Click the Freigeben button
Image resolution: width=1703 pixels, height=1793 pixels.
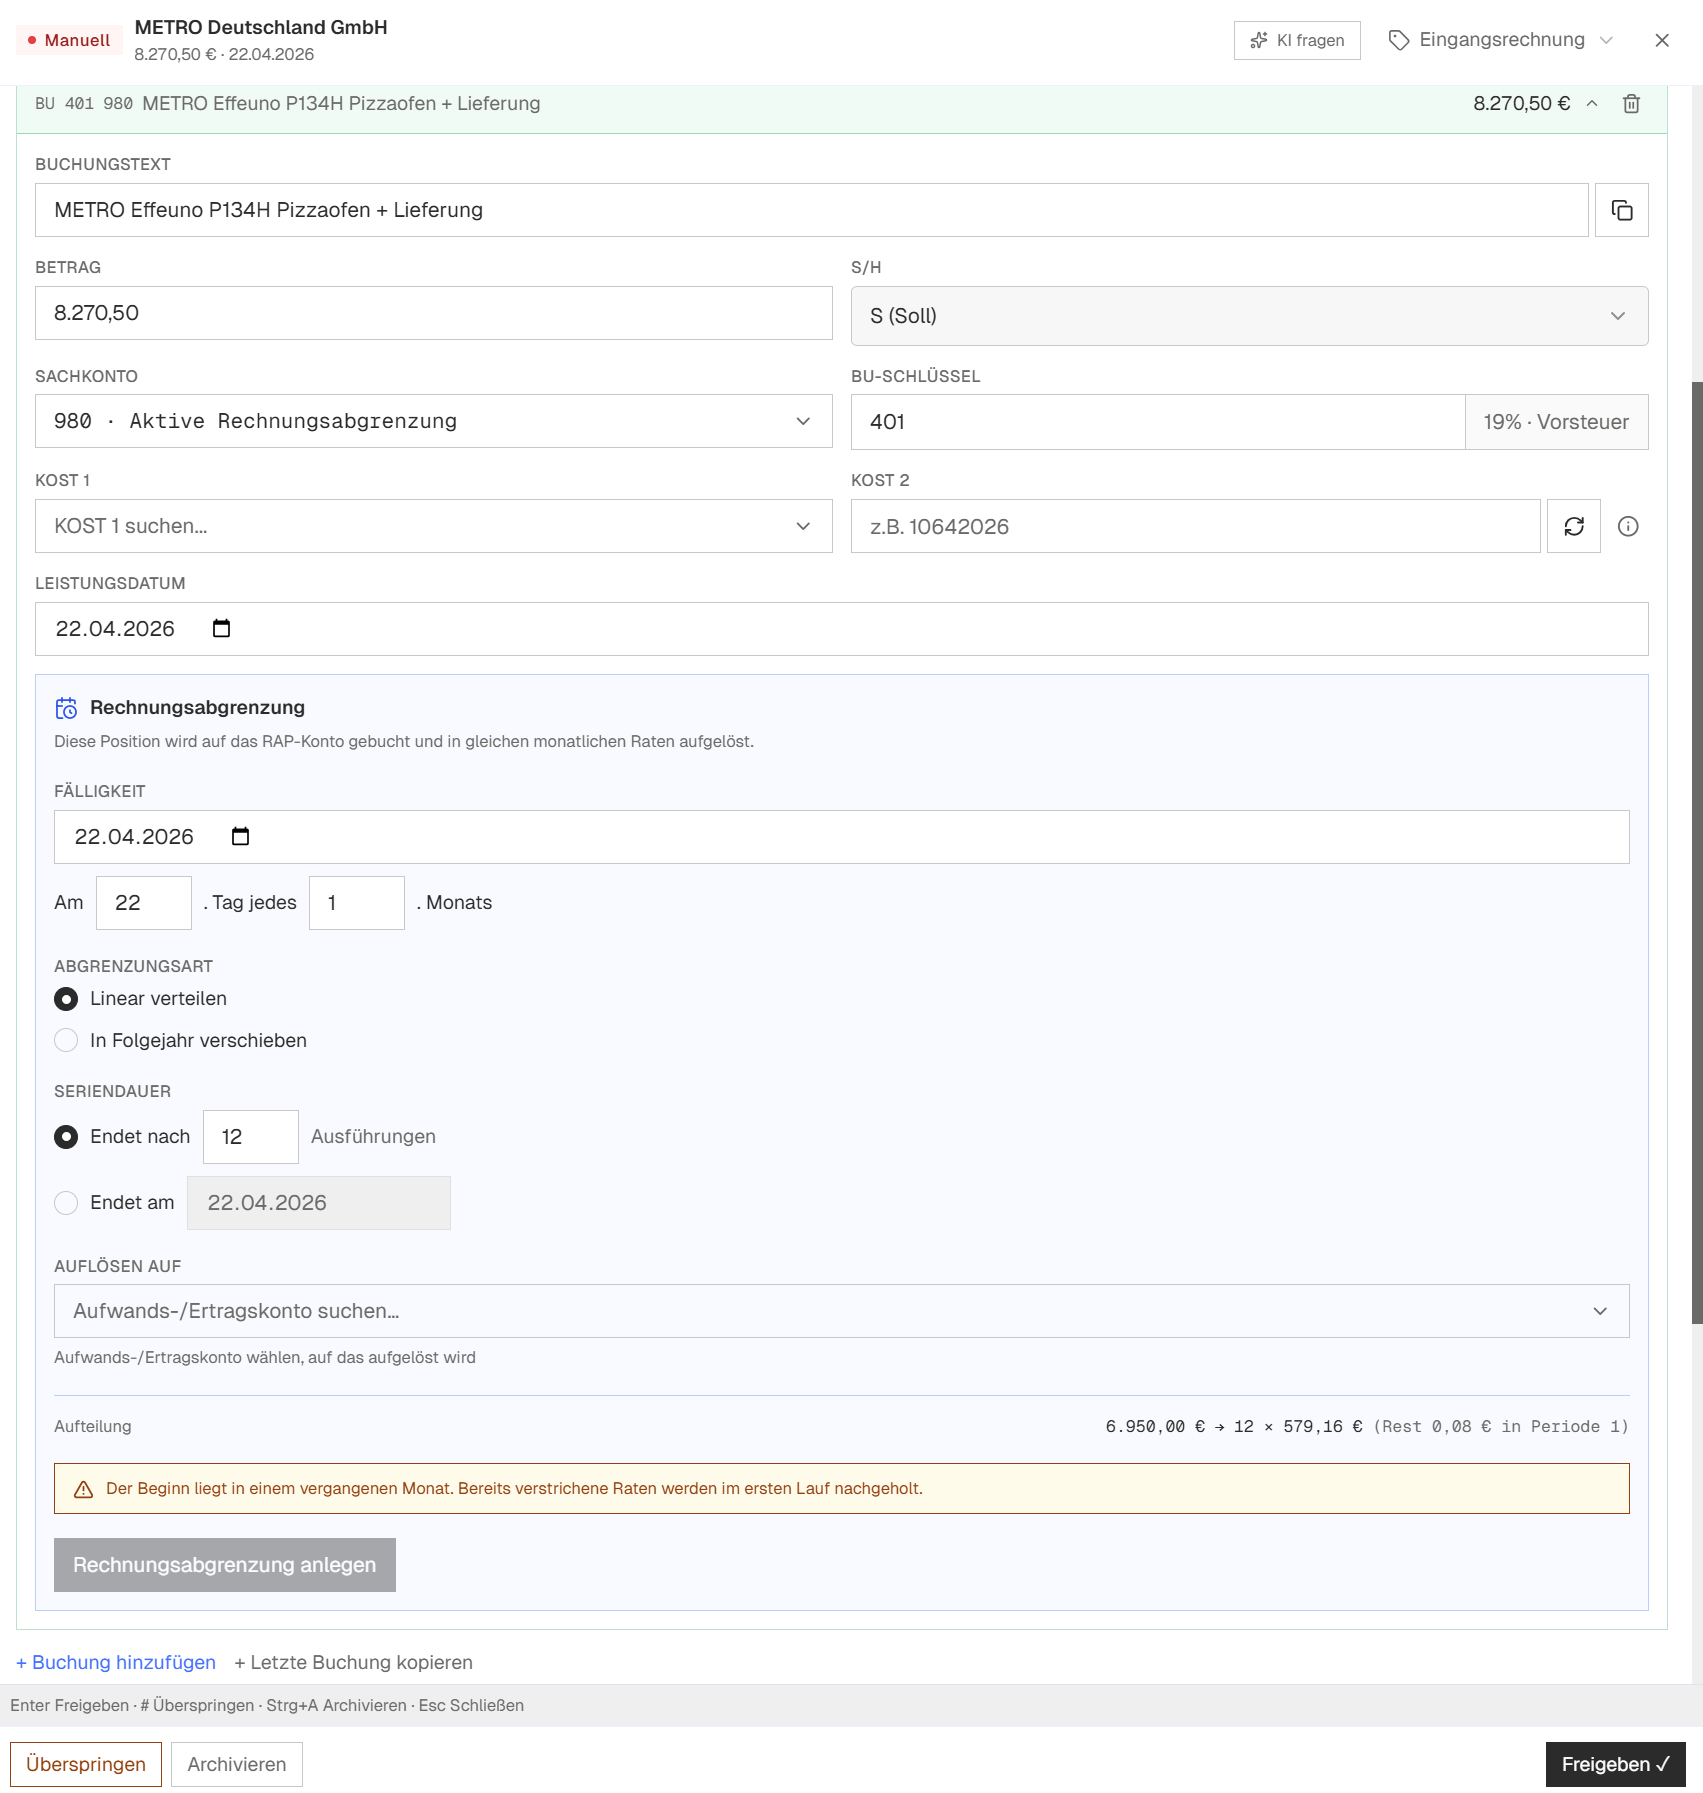tap(1615, 1764)
